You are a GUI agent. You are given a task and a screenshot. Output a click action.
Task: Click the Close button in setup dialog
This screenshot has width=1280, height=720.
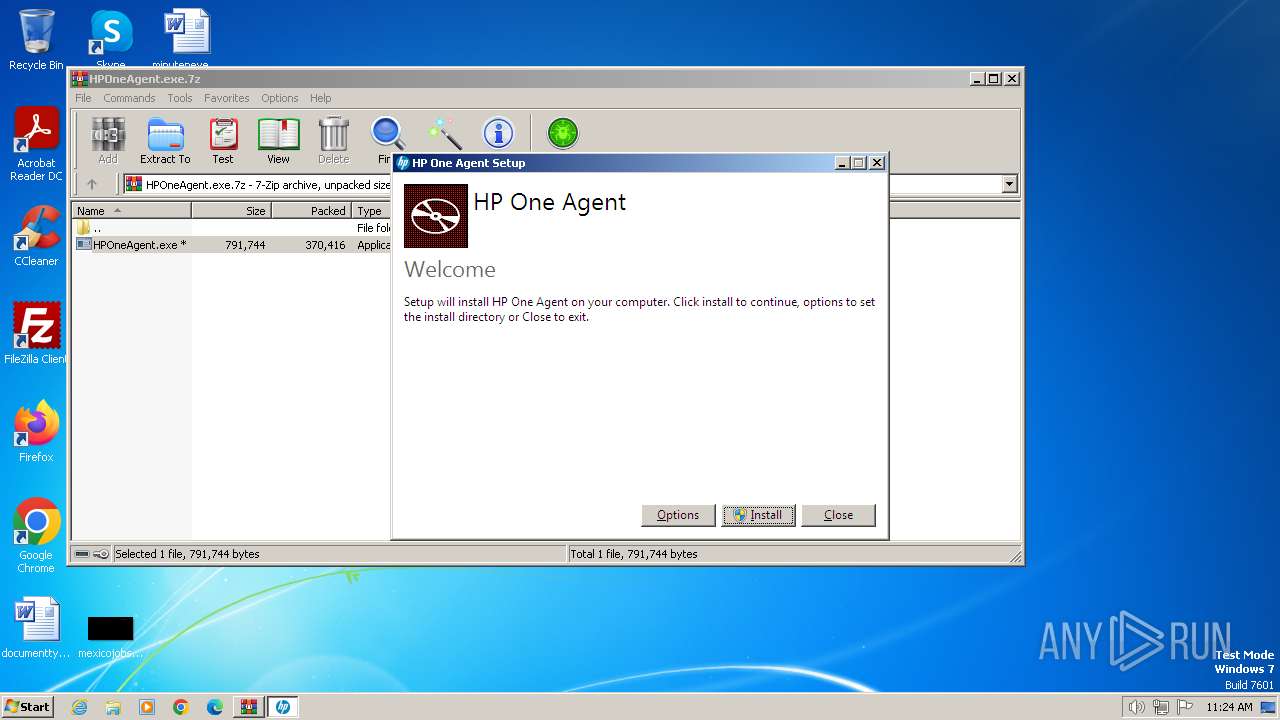838,515
